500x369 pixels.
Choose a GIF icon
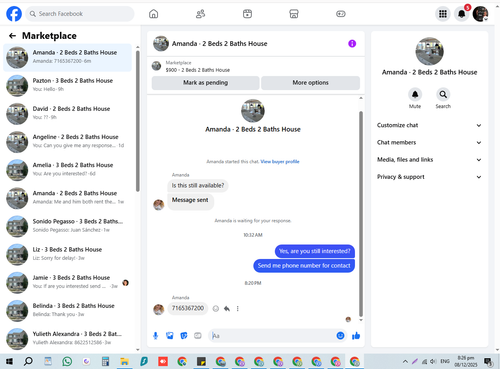198,336
